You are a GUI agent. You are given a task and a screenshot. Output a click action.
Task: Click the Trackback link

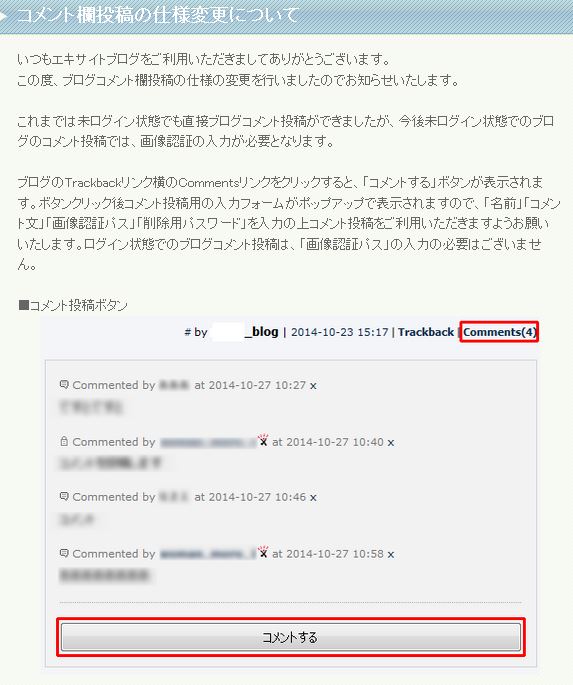[x=426, y=332]
